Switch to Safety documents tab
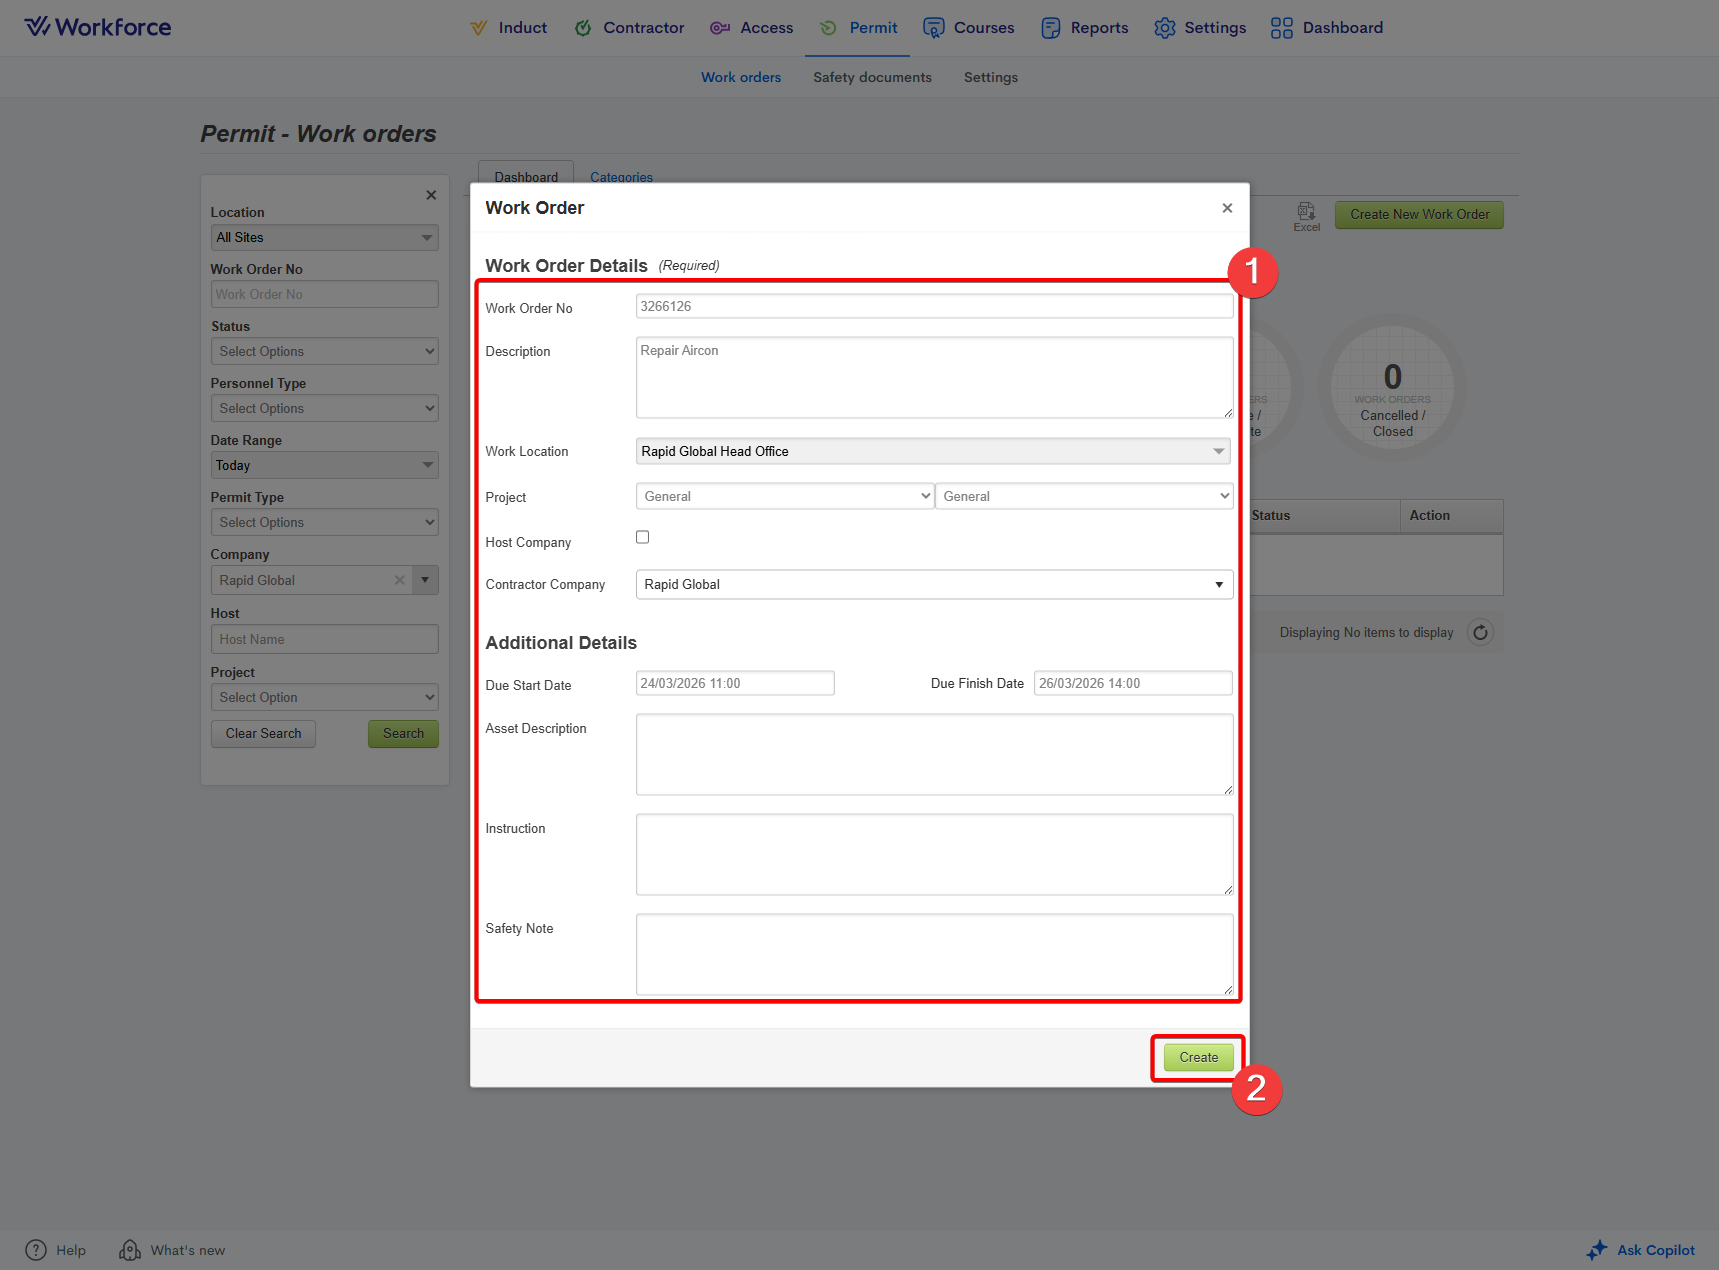This screenshot has height=1270, width=1719. tap(872, 77)
